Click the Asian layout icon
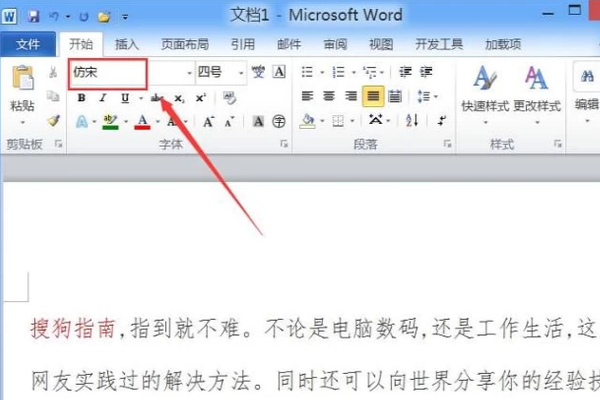The image size is (600, 400). pos(375,120)
